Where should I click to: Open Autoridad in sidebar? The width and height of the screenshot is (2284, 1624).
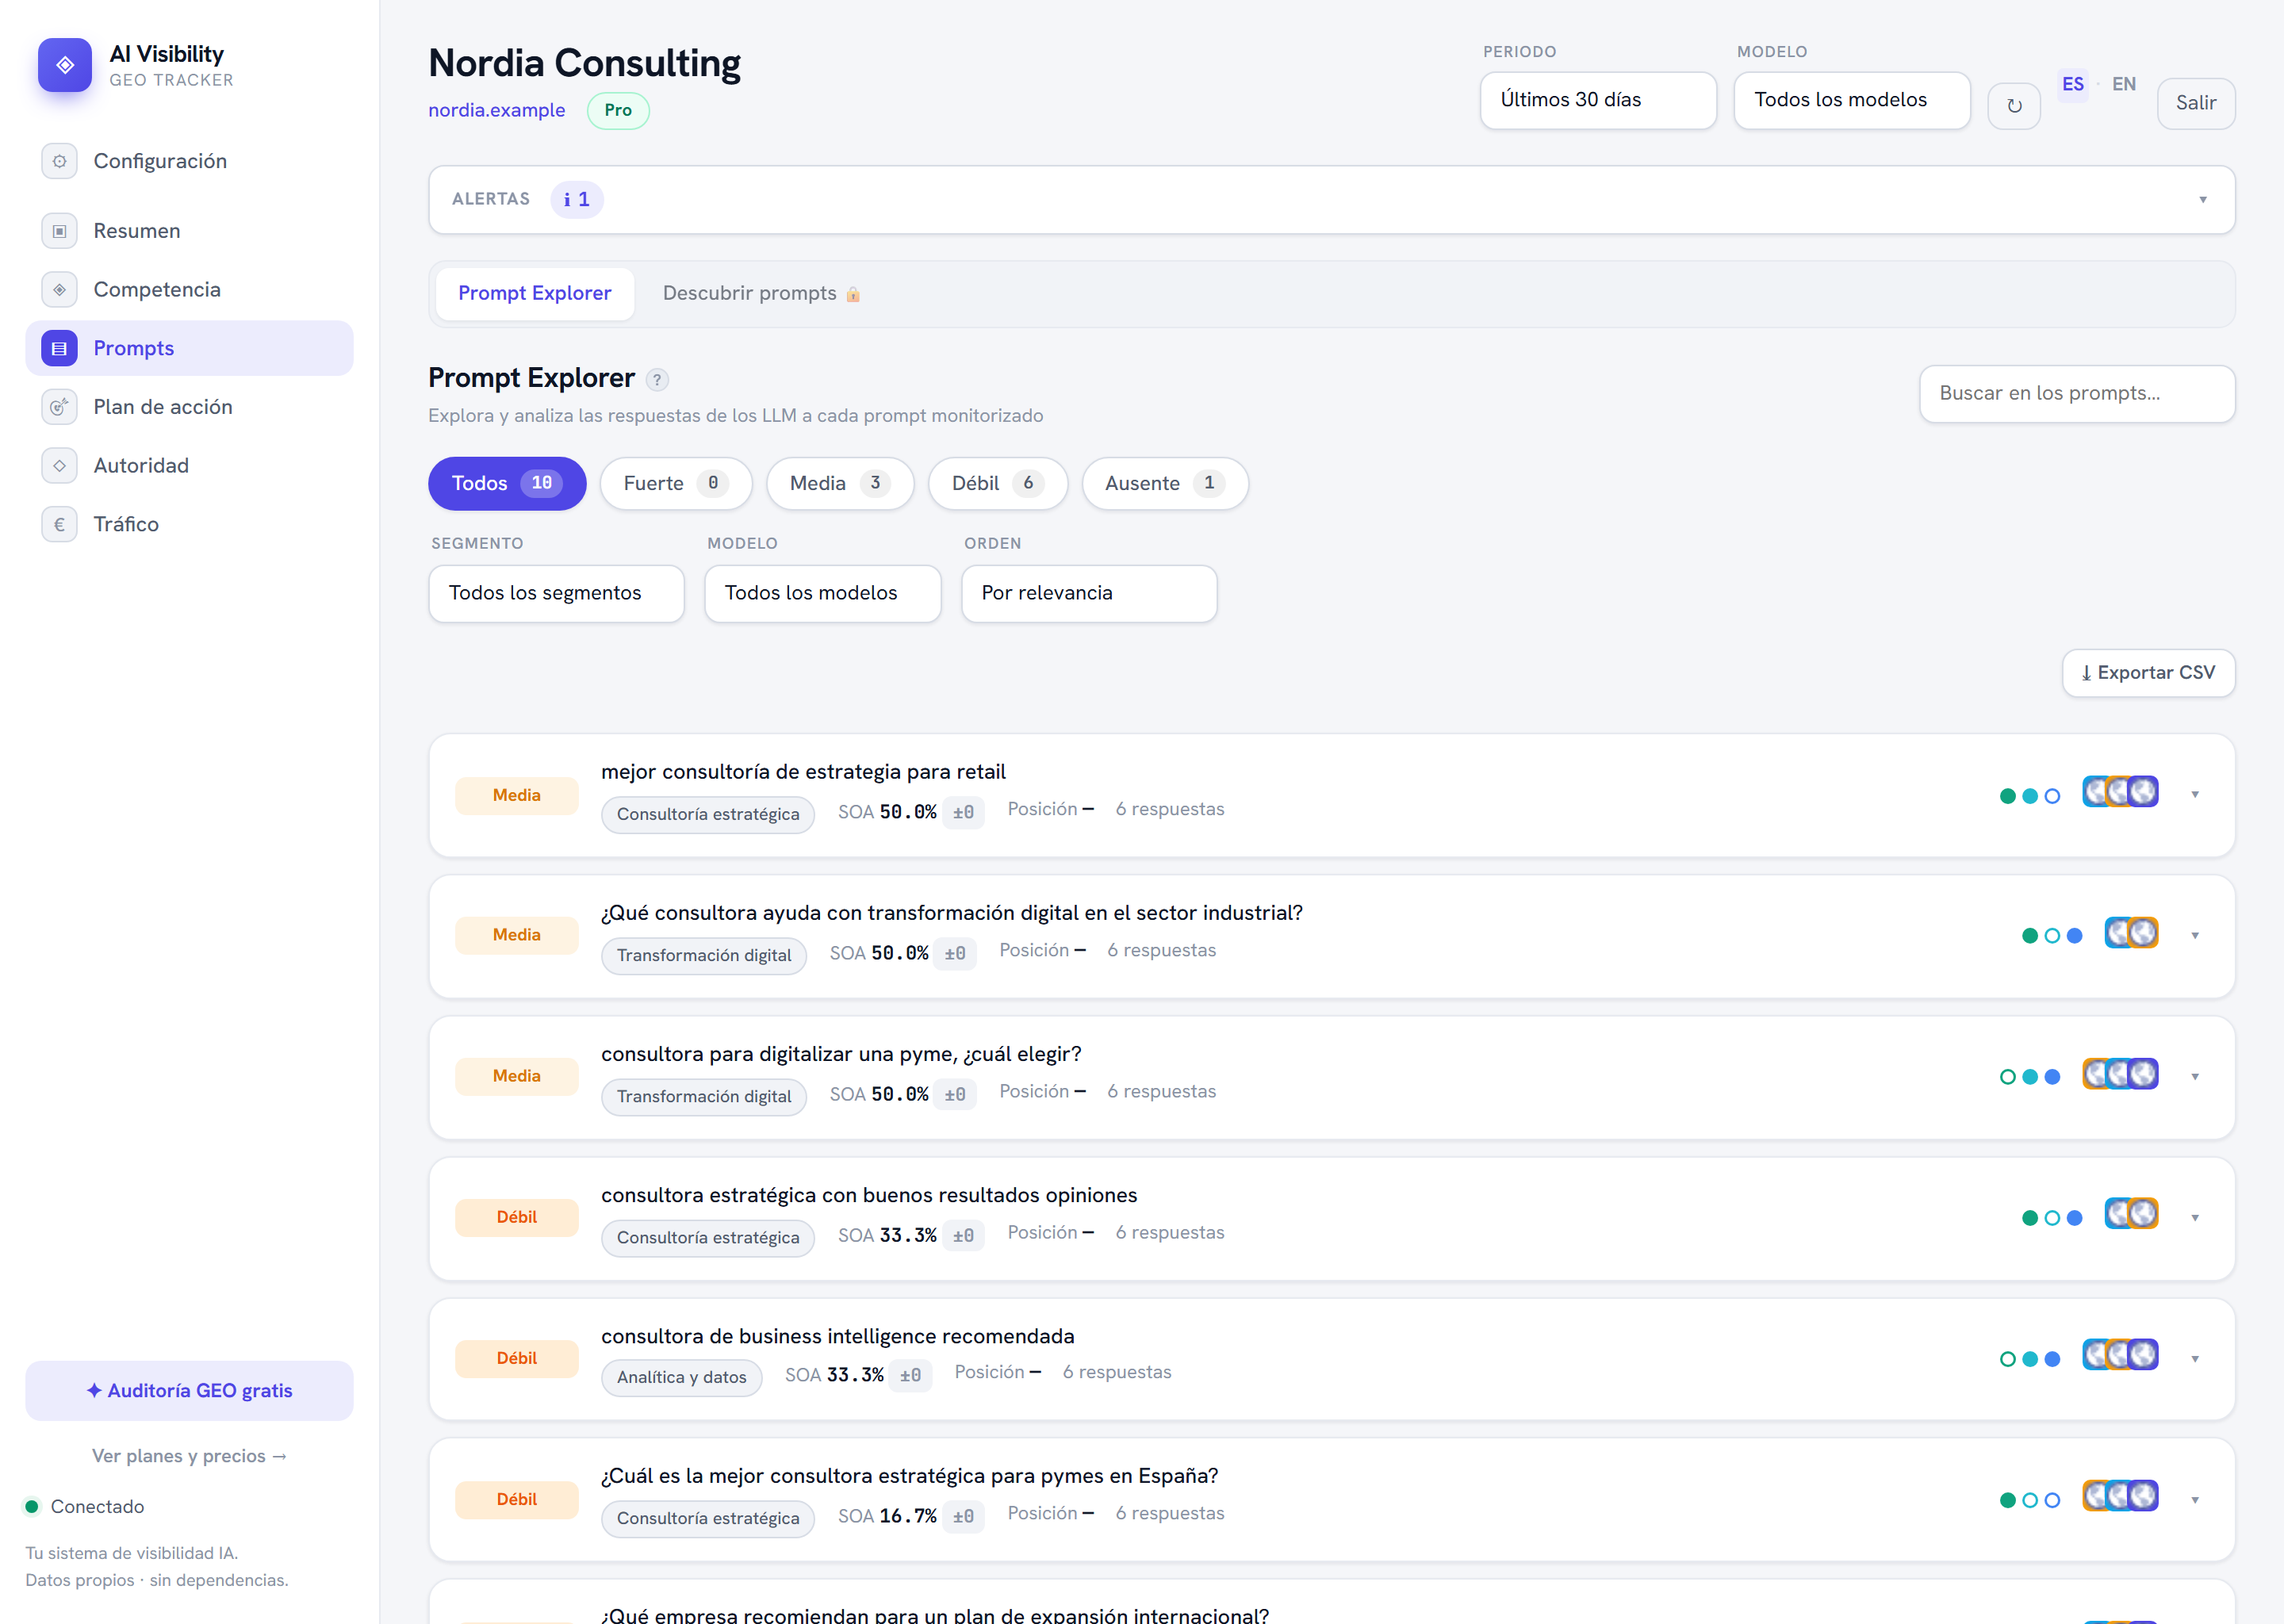(x=189, y=466)
